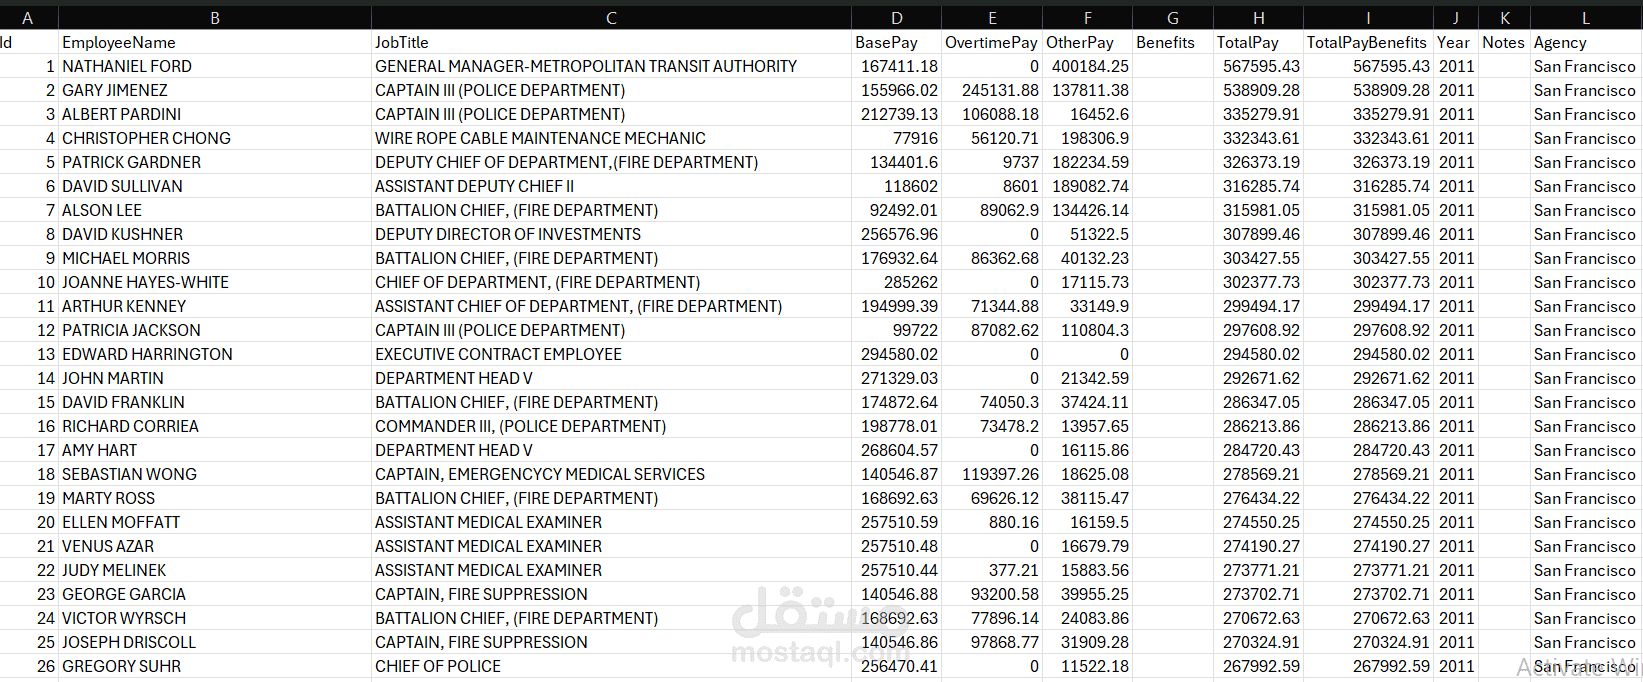Screen dimensions: 1643x682
Task: Select the column C header
Action: point(611,18)
